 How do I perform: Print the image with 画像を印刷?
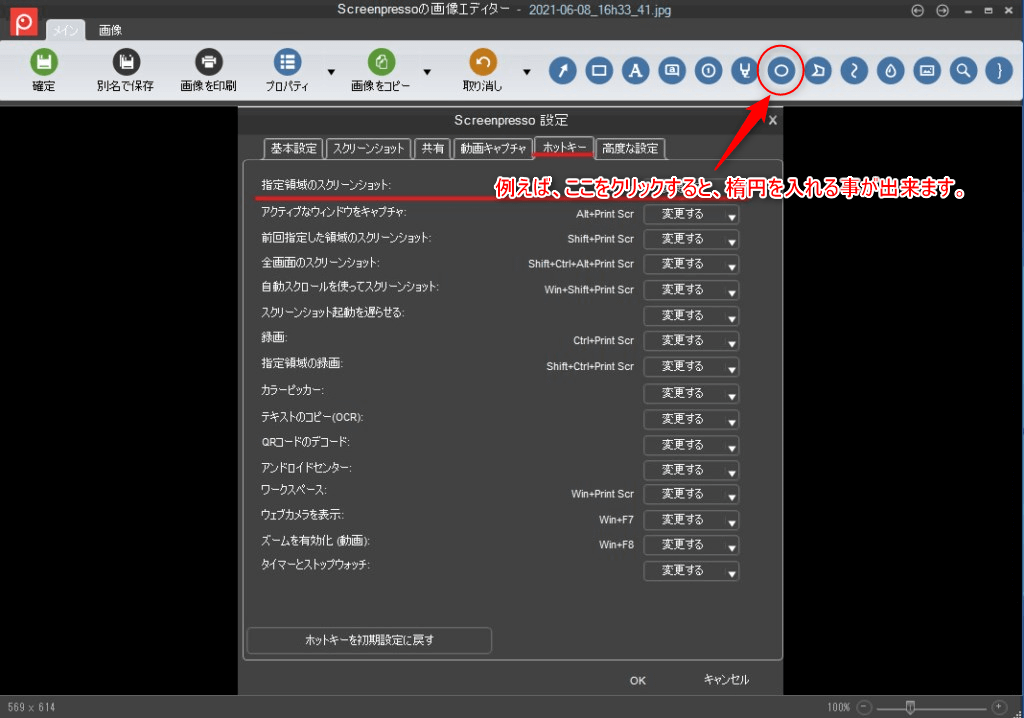point(208,62)
